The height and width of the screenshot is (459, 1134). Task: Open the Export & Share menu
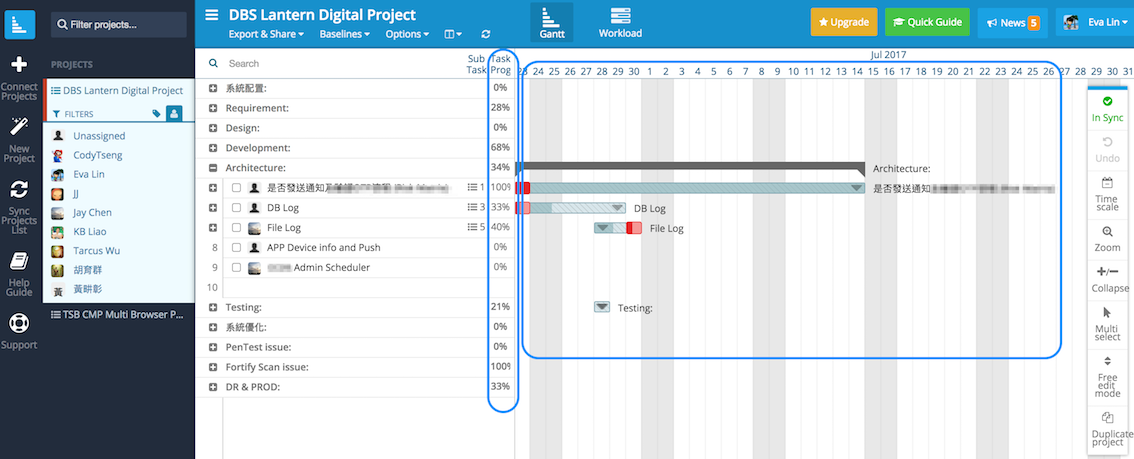click(266, 34)
